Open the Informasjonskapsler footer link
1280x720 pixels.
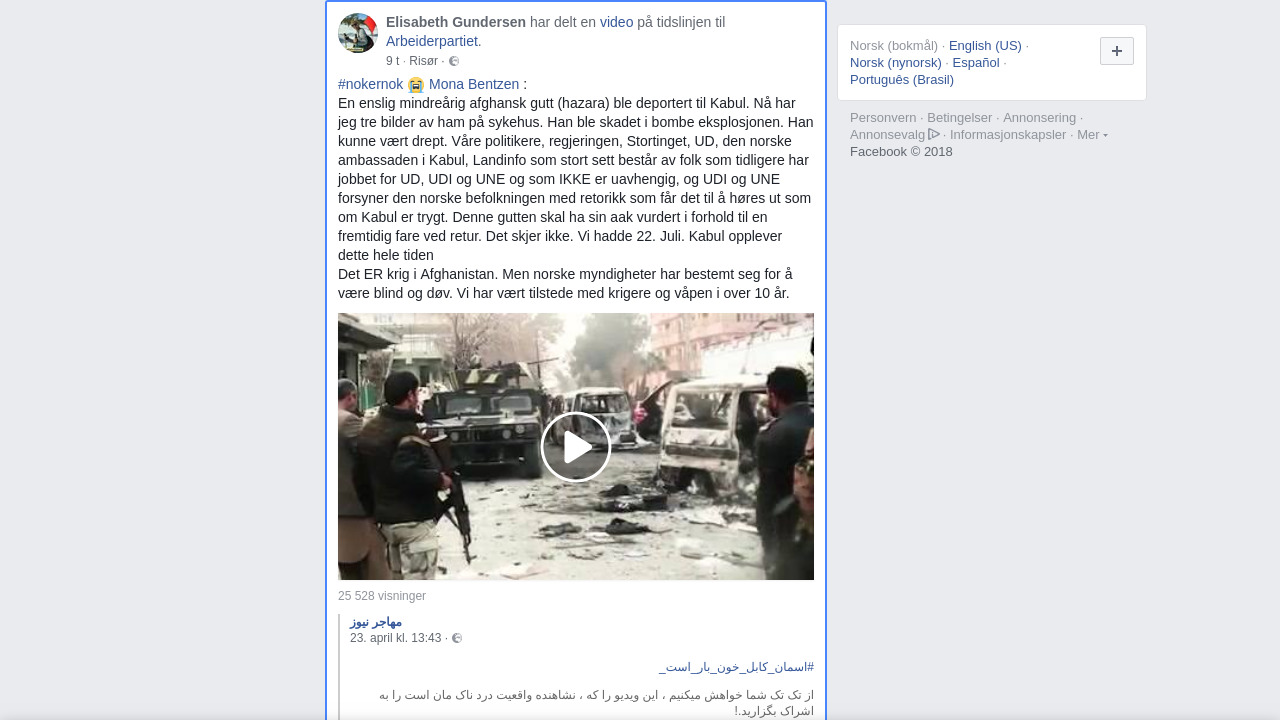tap(1008, 134)
